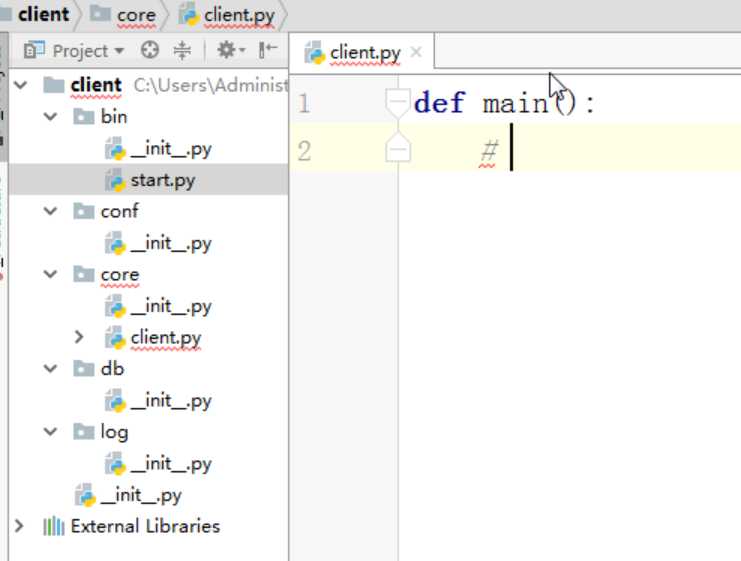Select __init__.py under log folder
Screen dimensions: 741x561
click(171, 463)
